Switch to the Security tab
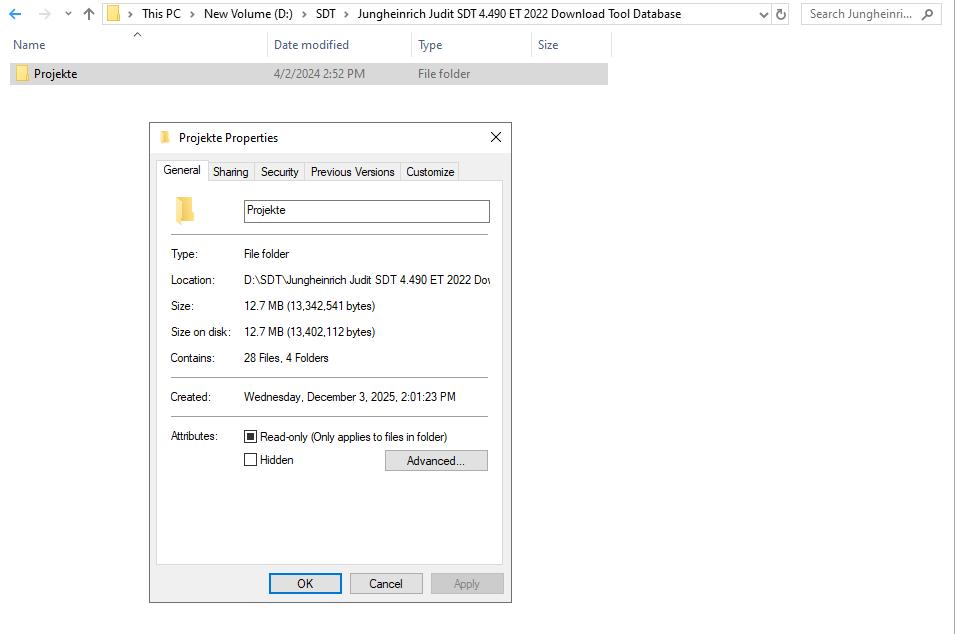Image resolution: width=955 pixels, height=634 pixels. tap(280, 172)
